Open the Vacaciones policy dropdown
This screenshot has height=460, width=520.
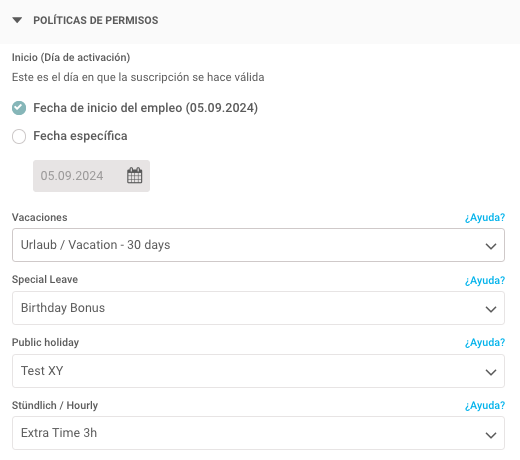coord(258,245)
